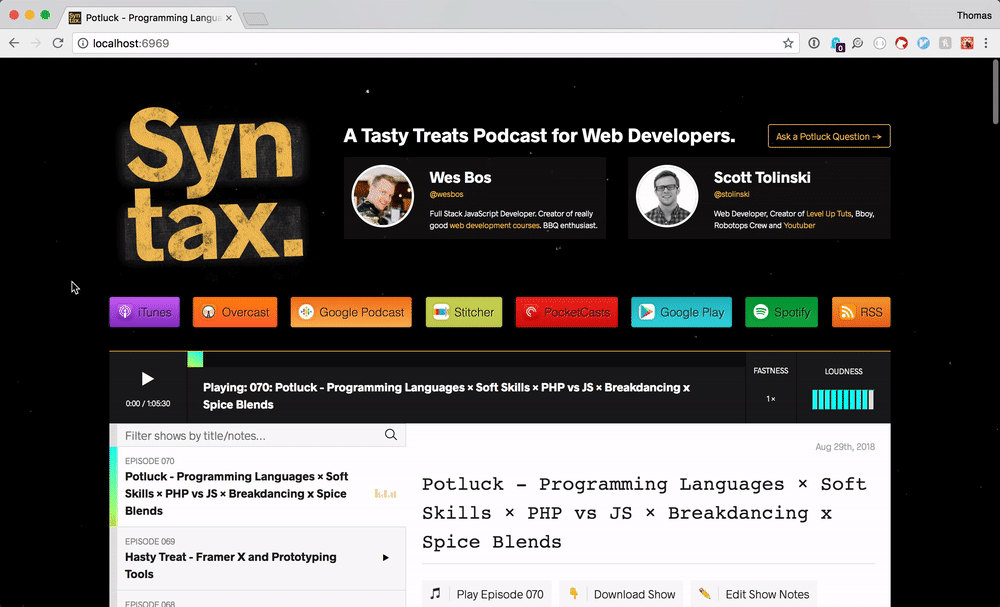Open the site info icon in the address bar
This screenshot has height=607, width=1000.
coord(83,43)
